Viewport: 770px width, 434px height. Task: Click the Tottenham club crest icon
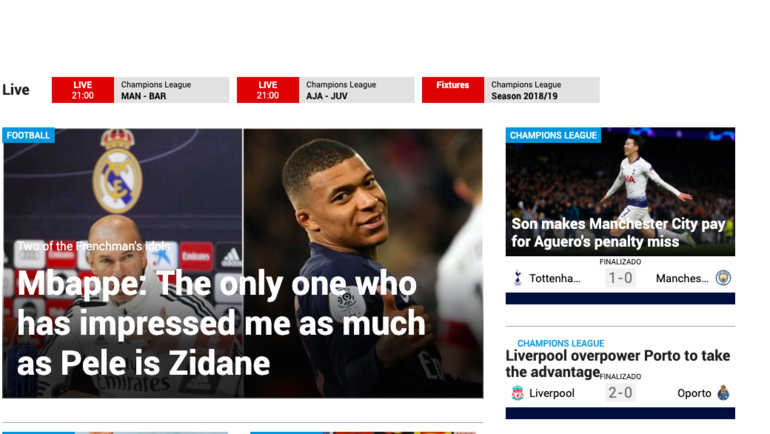point(517,278)
